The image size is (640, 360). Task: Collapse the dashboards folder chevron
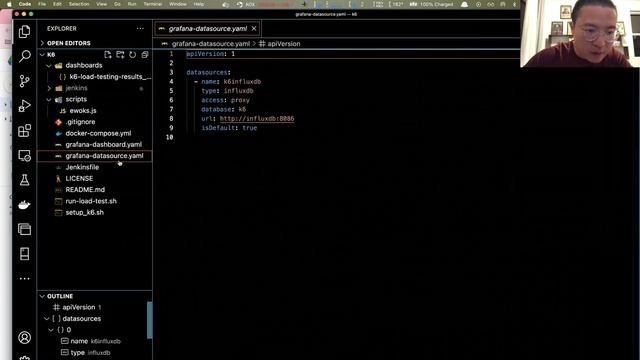point(49,65)
